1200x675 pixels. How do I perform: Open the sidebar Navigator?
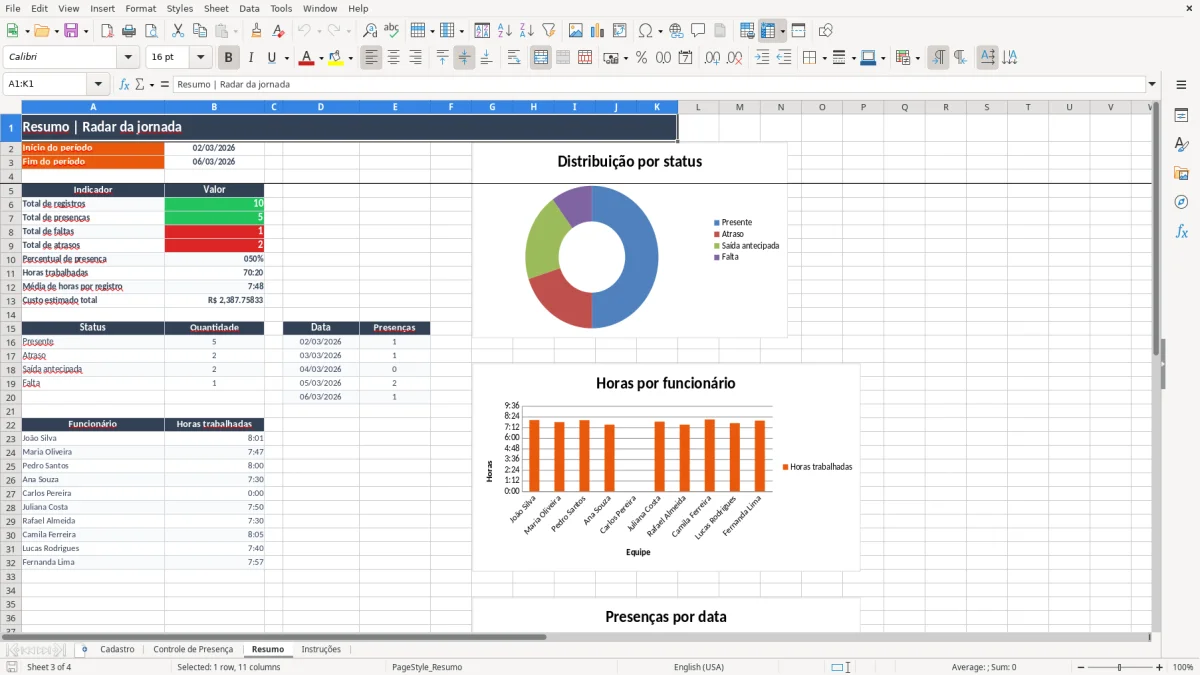1181,202
